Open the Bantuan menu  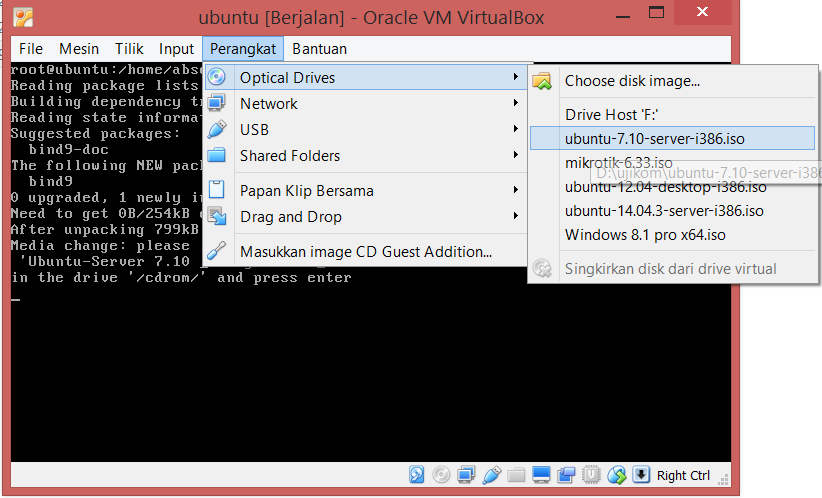[x=319, y=49]
